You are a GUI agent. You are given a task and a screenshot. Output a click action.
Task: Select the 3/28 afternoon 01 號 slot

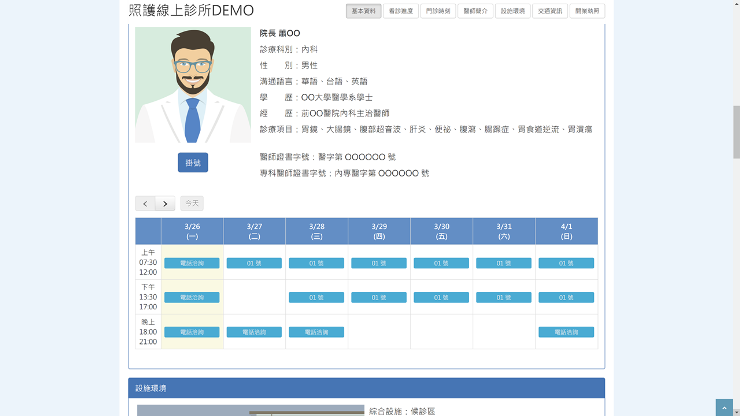pos(316,297)
